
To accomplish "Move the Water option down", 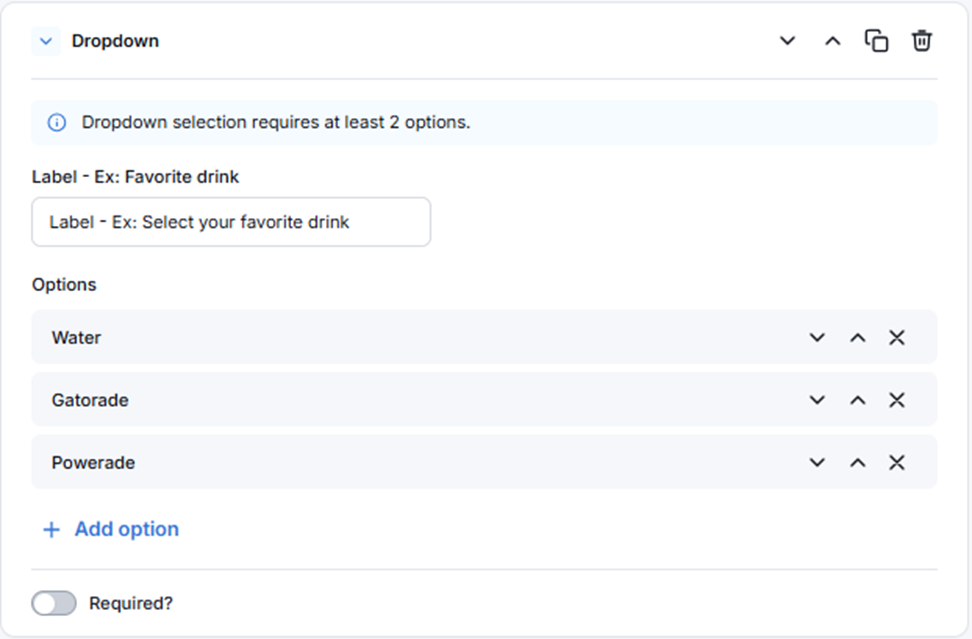I will [x=817, y=338].
